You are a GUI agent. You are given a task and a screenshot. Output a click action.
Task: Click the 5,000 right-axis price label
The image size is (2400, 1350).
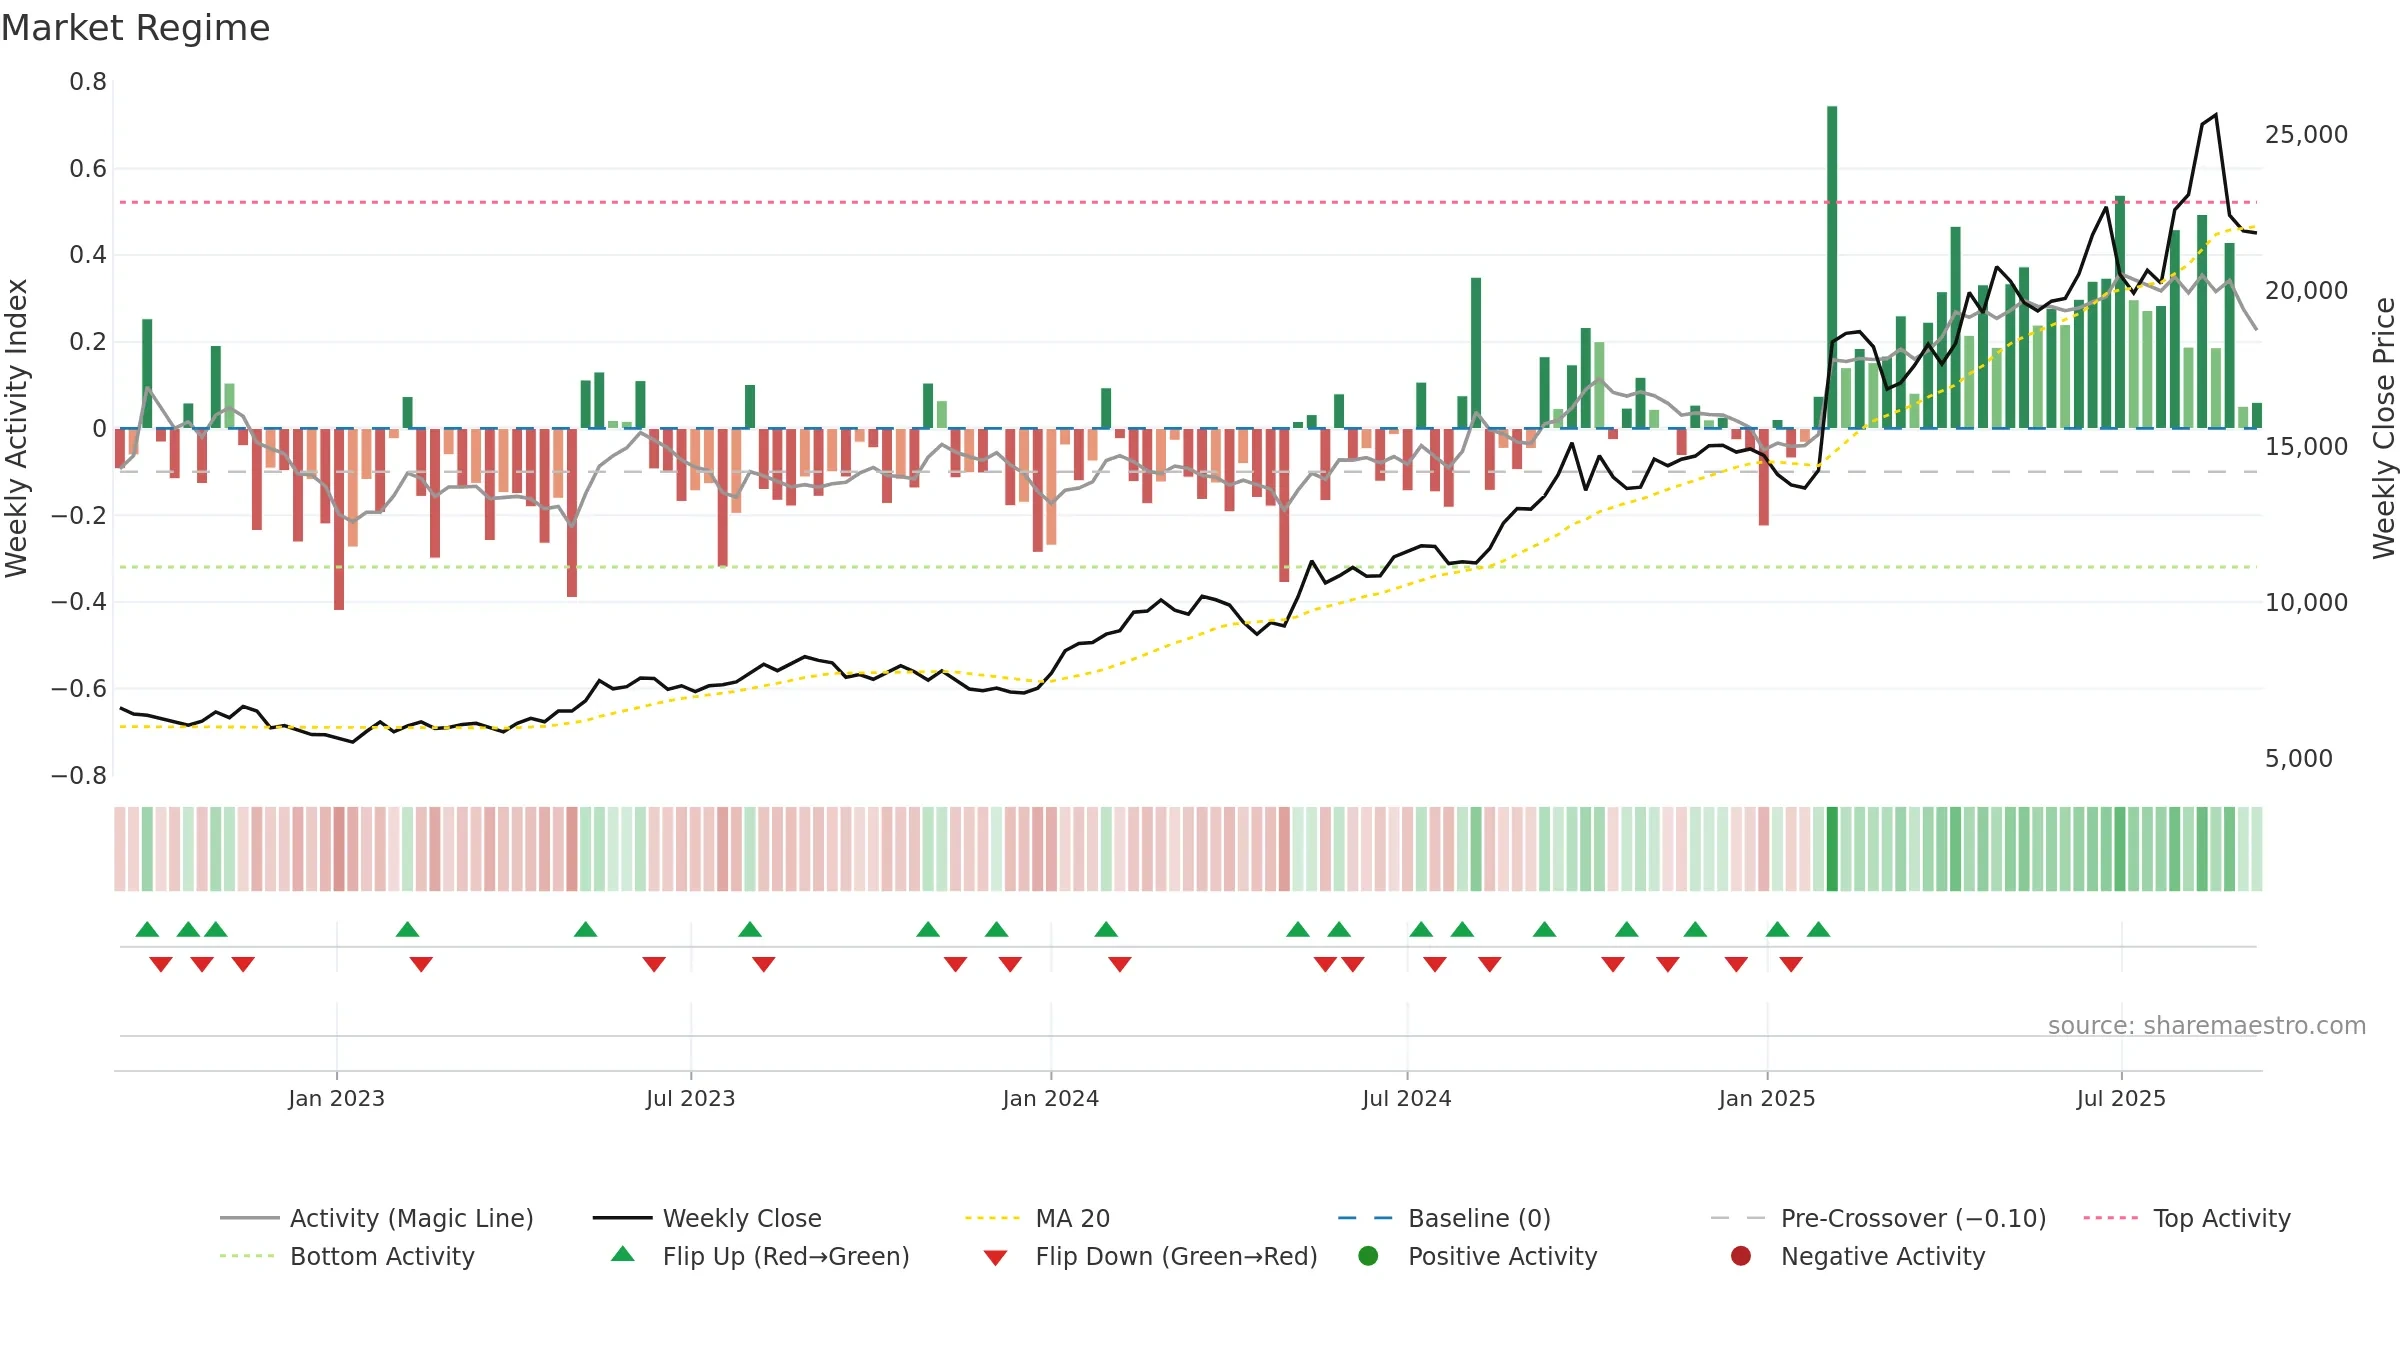(x=2298, y=759)
